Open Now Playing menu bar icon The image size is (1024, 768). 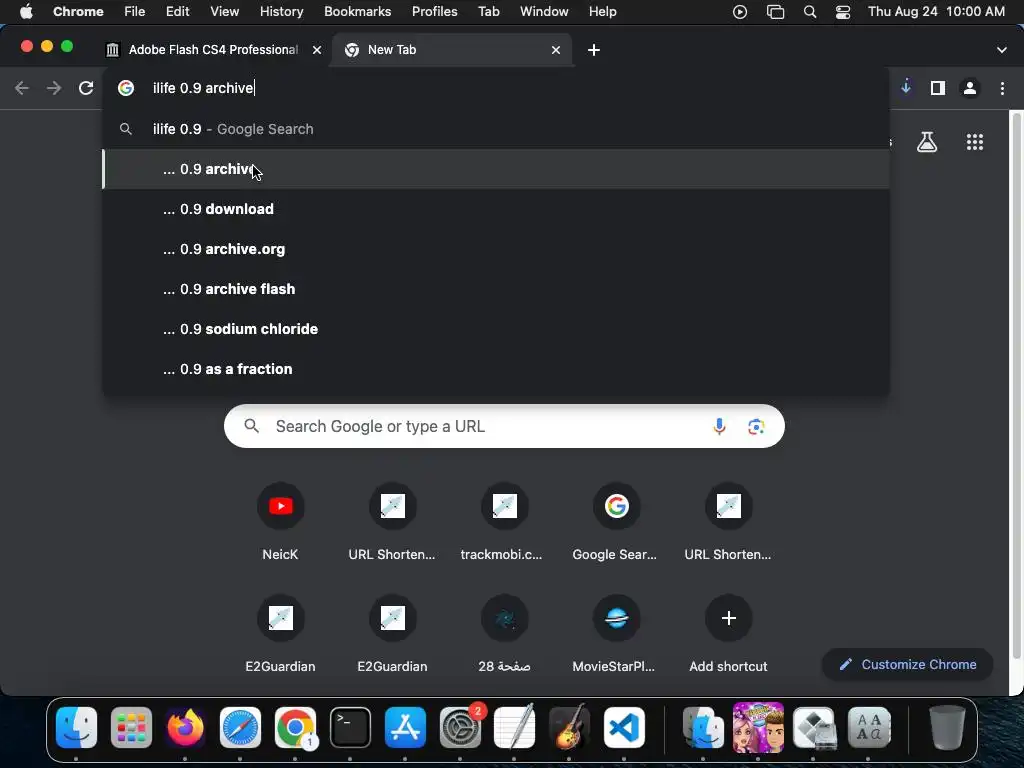(x=739, y=12)
